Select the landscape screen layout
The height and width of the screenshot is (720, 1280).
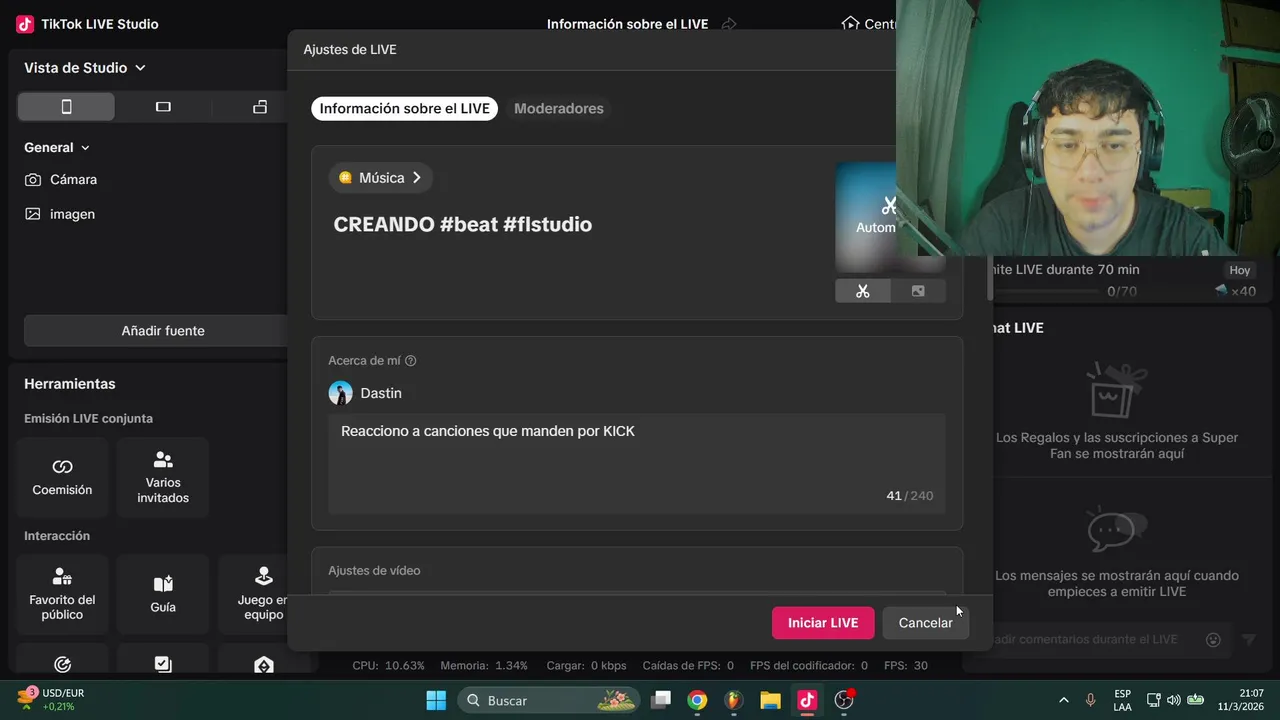pos(163,107)
